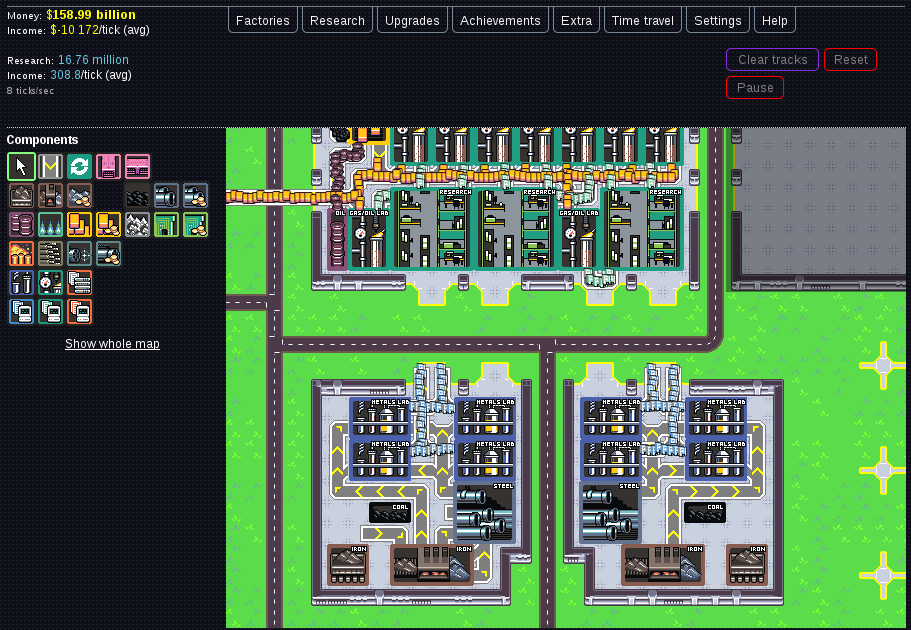The height and width of the screenshot is (630, 911).
Task: Choose the green-bordered research computer component
Action: [x=51, y=311]
